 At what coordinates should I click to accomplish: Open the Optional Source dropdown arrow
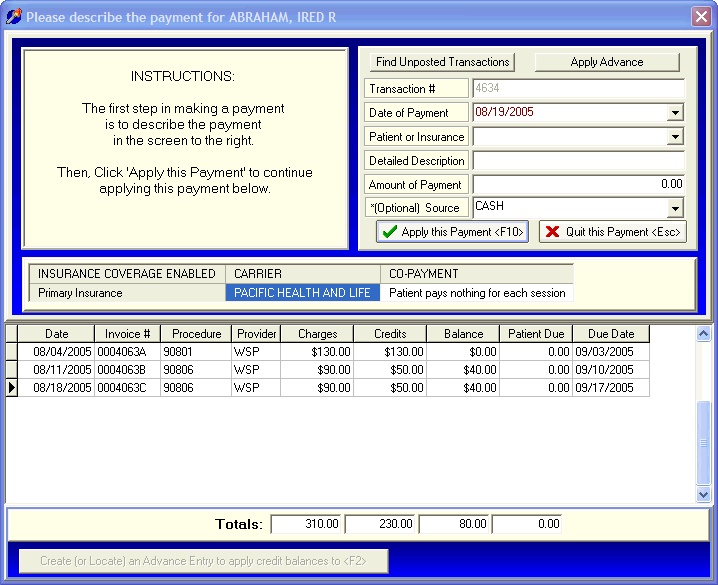pyautogui.click(x=675, y=208)
